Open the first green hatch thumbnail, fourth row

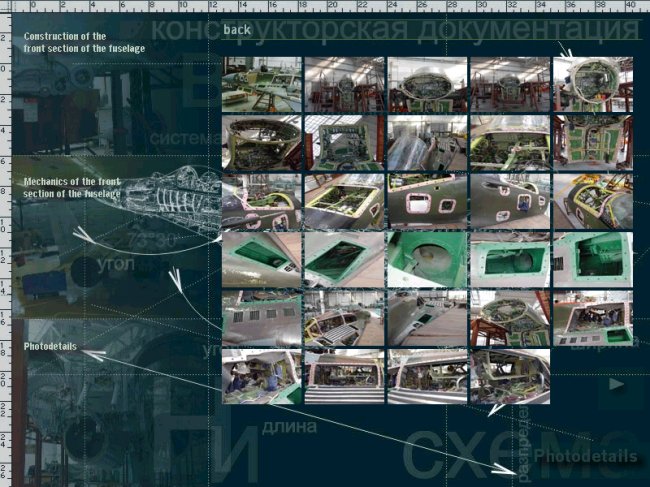pyautogui.click(x=261, y=259)
